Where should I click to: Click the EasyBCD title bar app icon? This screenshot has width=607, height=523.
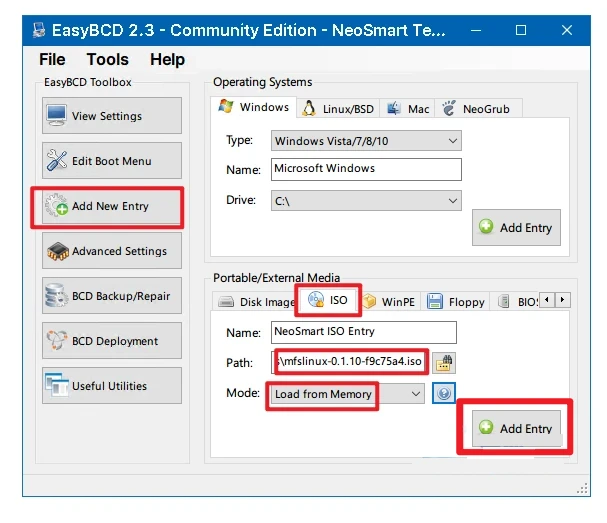tap(38, 30)
